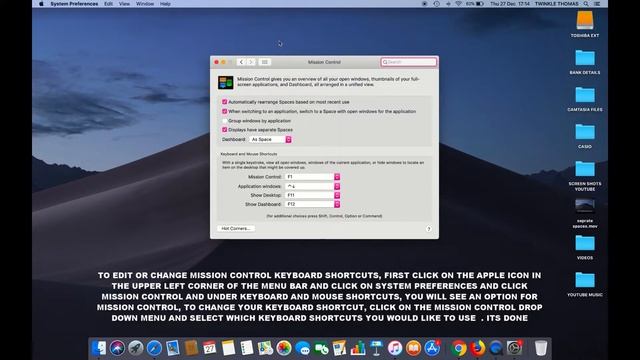Open the Dashboard As Space dropdown
640x360 pixels.
270,140
